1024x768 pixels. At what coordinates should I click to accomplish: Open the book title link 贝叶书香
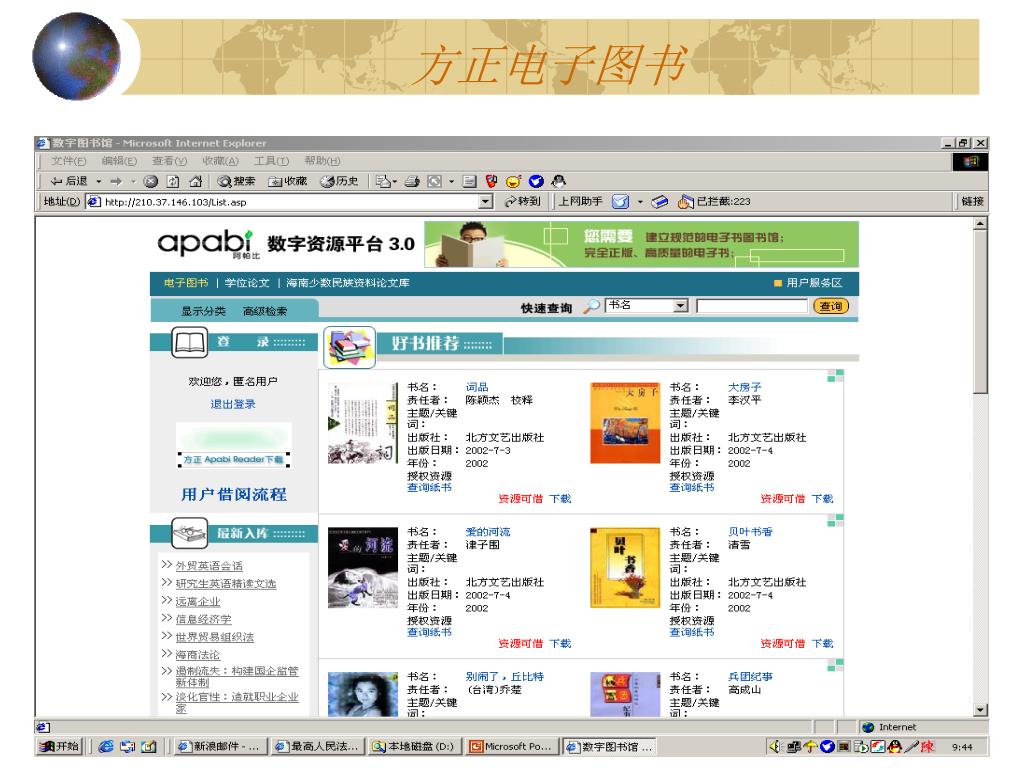click(750, 532)
